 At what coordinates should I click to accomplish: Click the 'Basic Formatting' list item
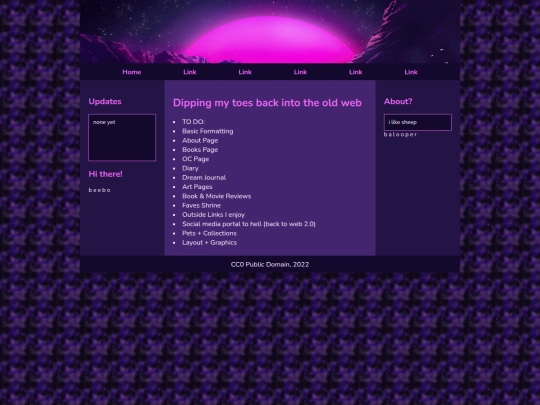pos(208,131)
